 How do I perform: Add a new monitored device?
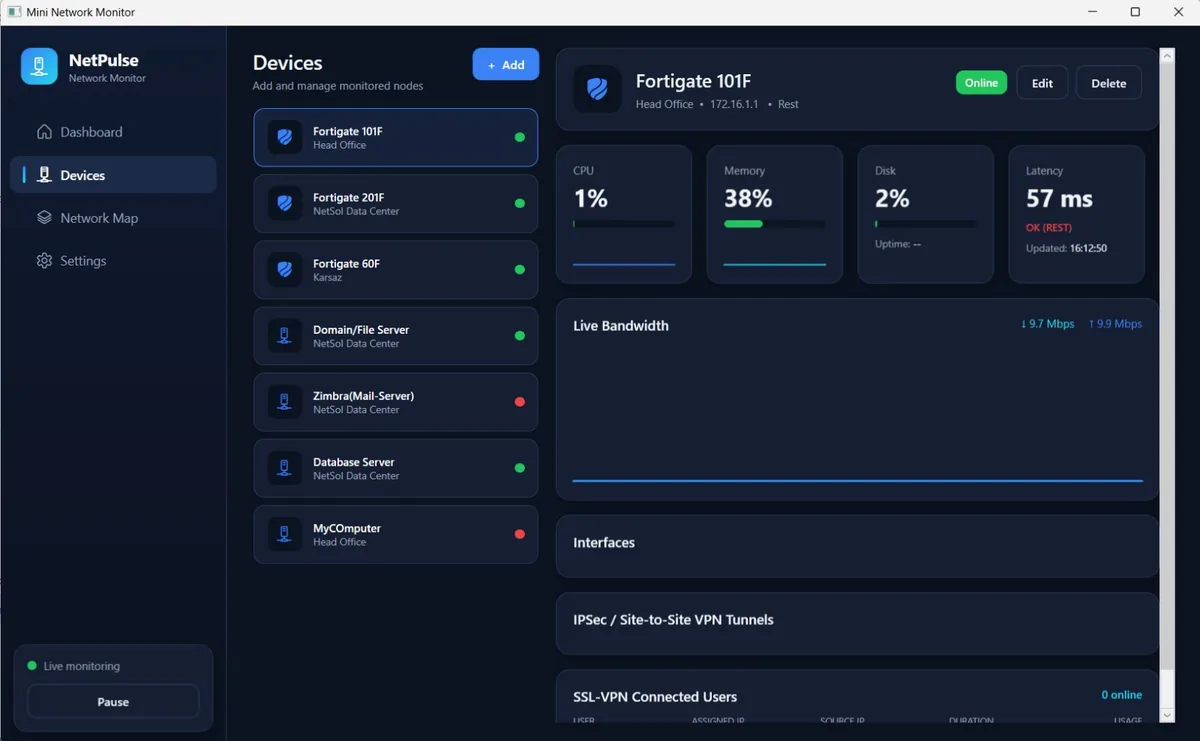(x=506, y=64)
